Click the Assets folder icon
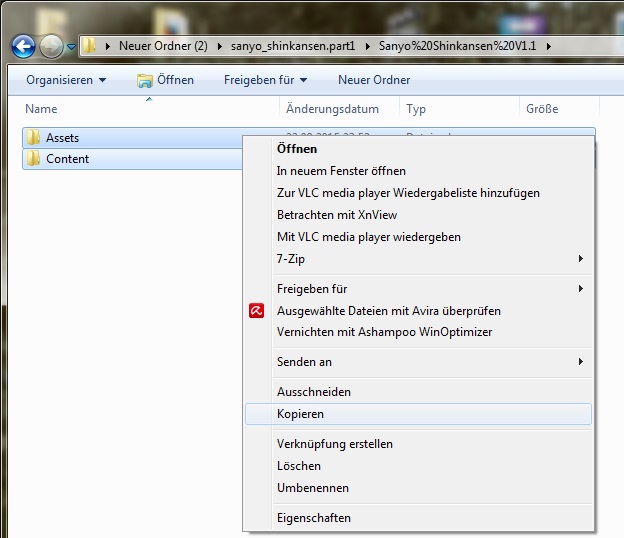The image size is (624, 538). (33, 138)
